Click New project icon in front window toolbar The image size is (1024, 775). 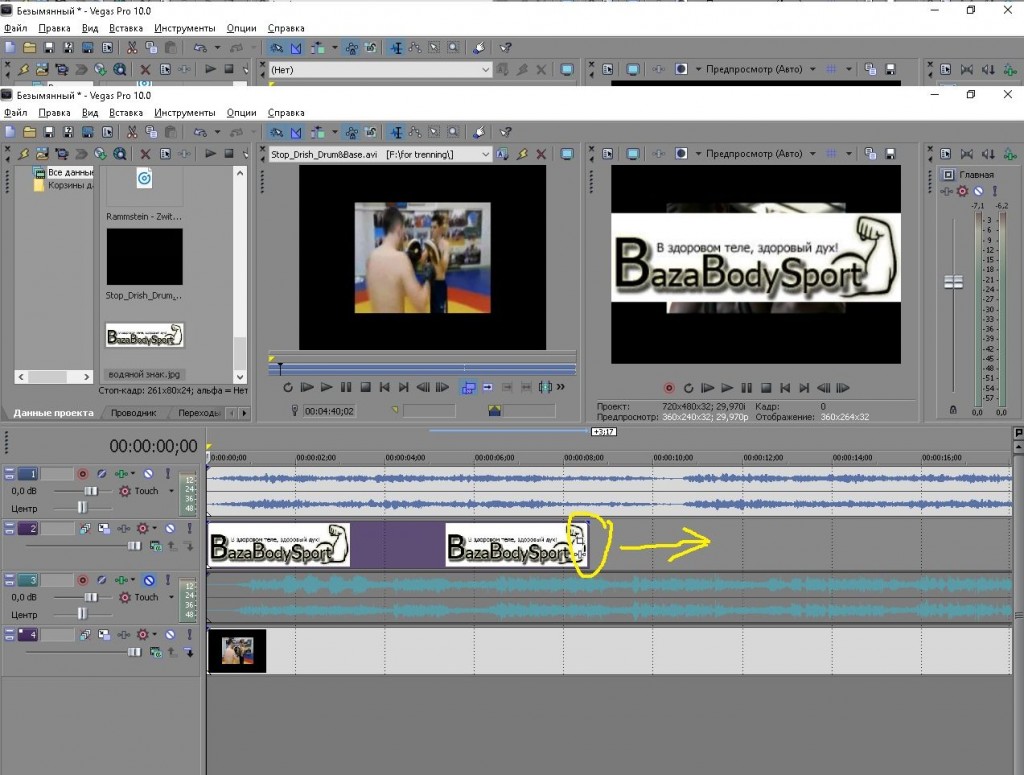tap(10, 132)
